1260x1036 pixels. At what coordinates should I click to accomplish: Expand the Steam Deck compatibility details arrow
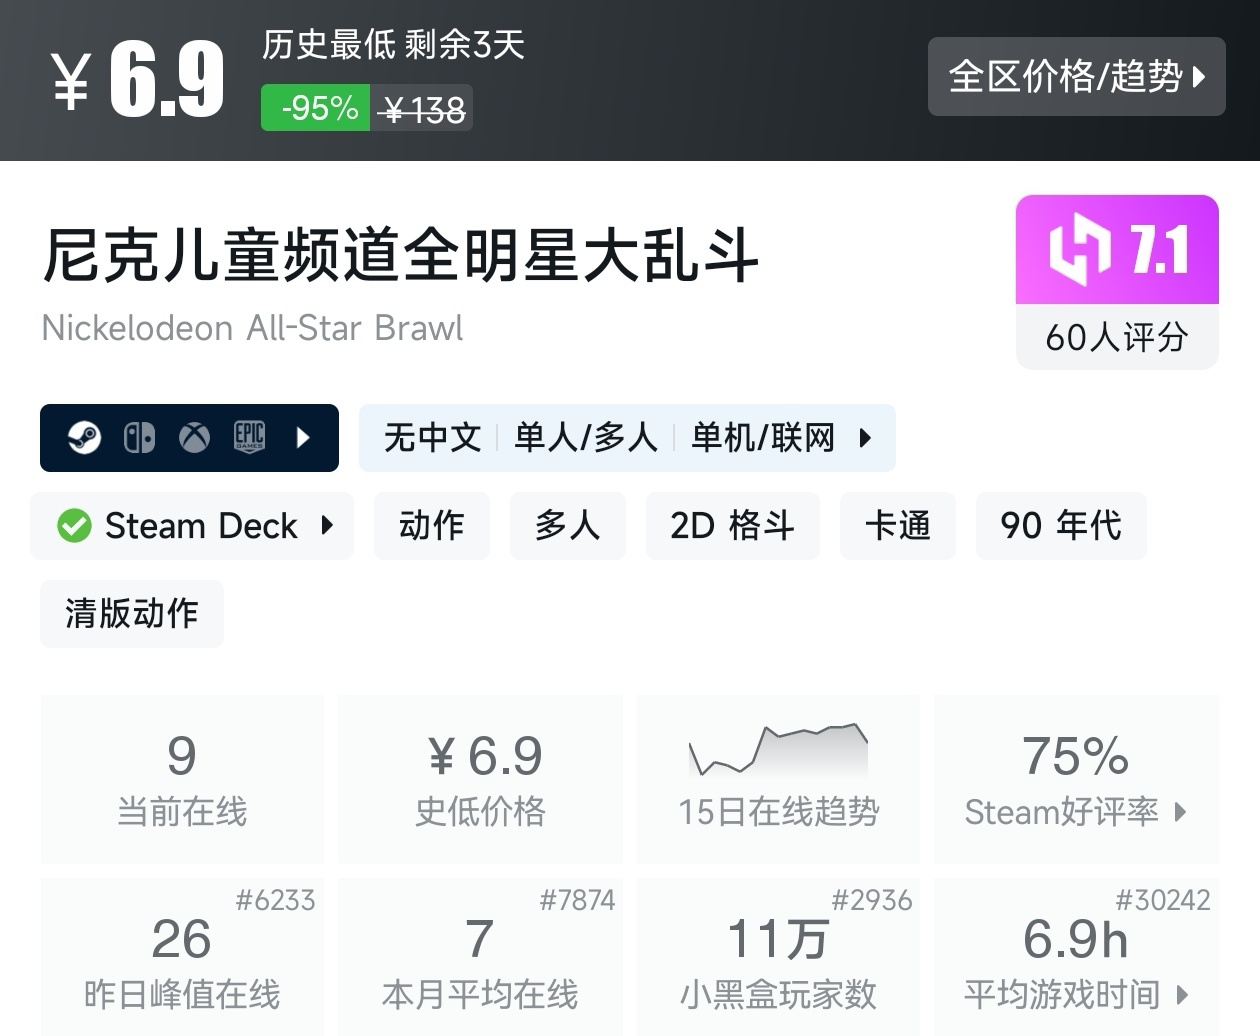pos(327,525)
